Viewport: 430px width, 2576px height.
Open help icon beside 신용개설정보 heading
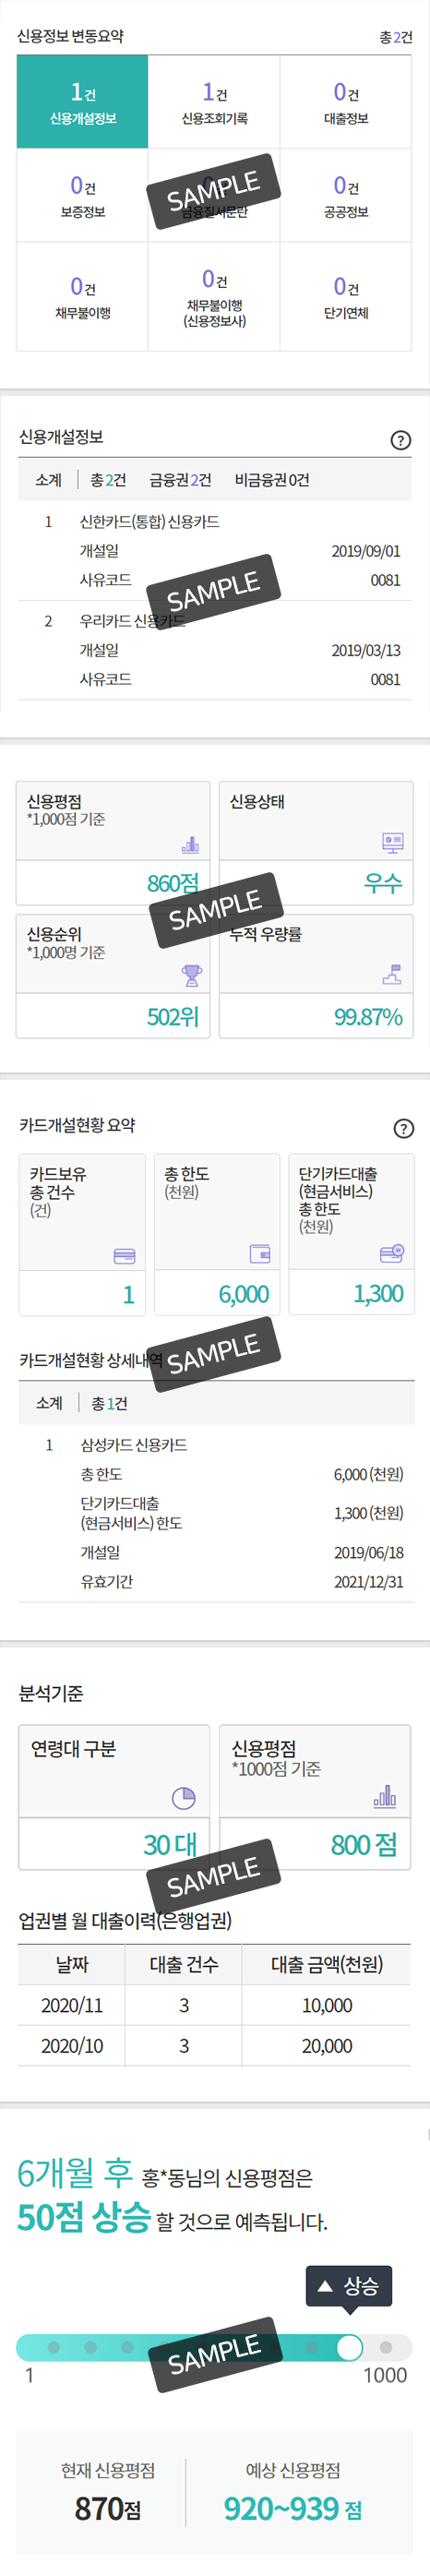(400, 440)
